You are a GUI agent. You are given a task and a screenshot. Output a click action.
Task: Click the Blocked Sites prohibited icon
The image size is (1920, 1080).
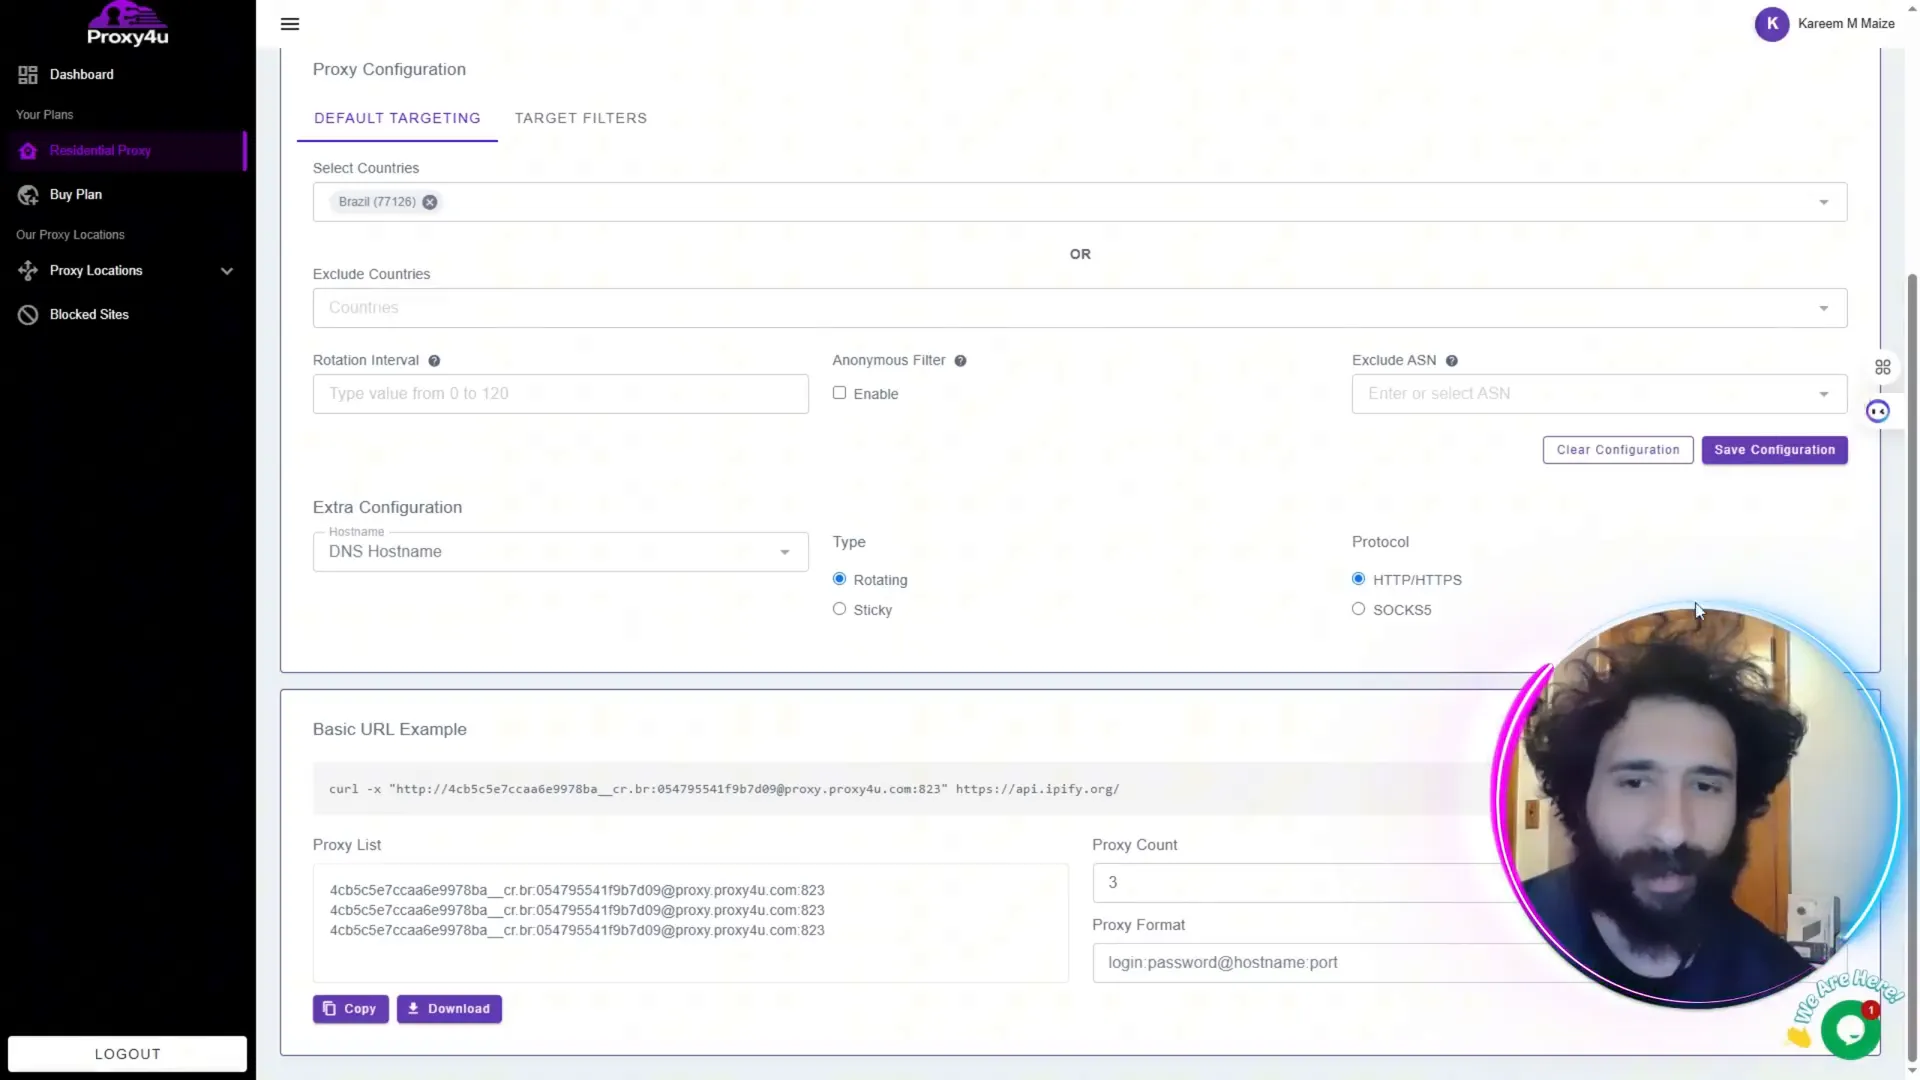(x=28, y=314)
